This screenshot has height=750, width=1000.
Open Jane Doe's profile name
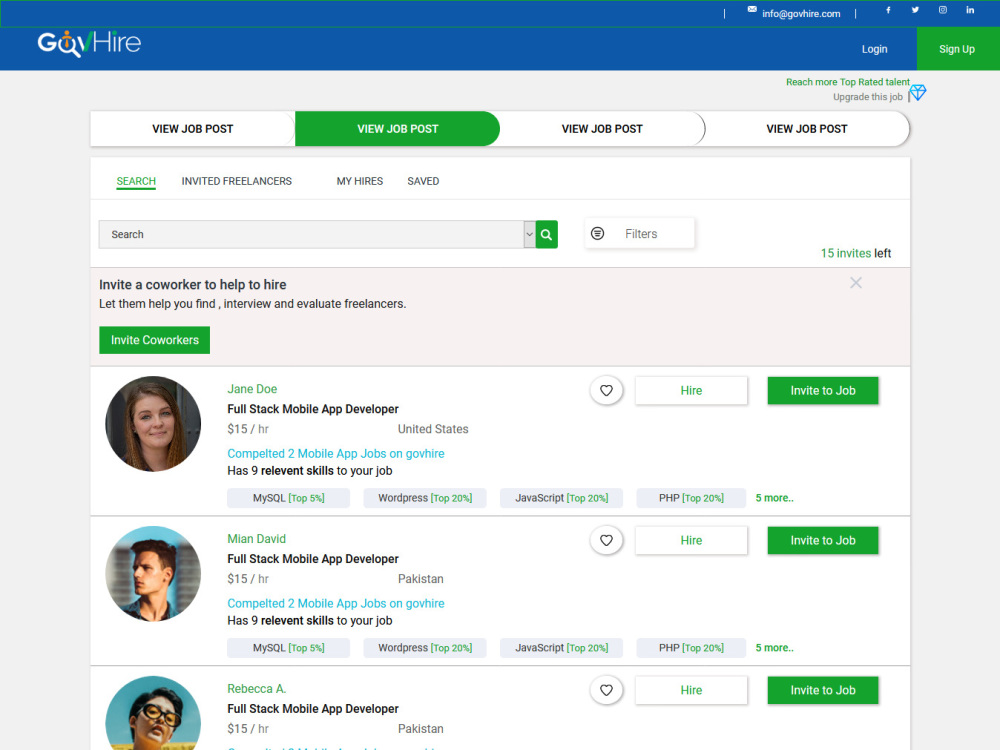pos(252,389)
